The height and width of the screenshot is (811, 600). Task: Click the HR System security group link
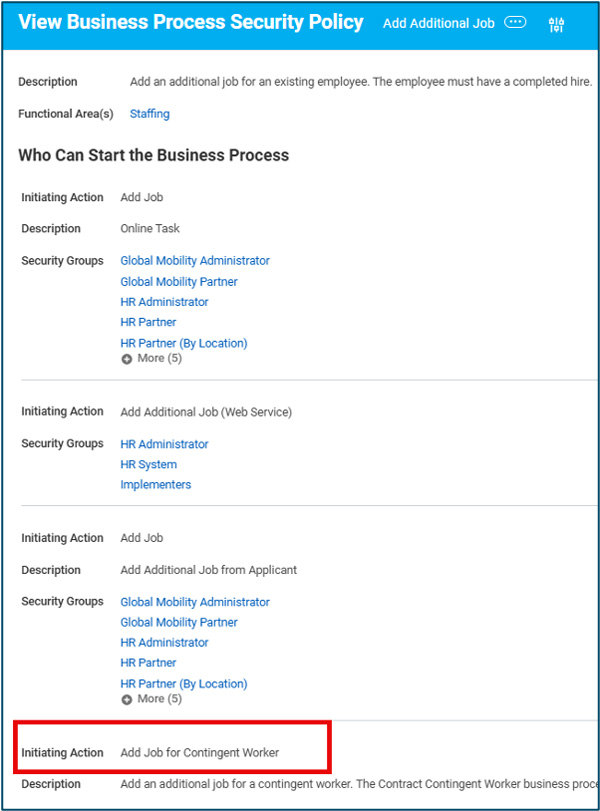[x=149, y=464]
